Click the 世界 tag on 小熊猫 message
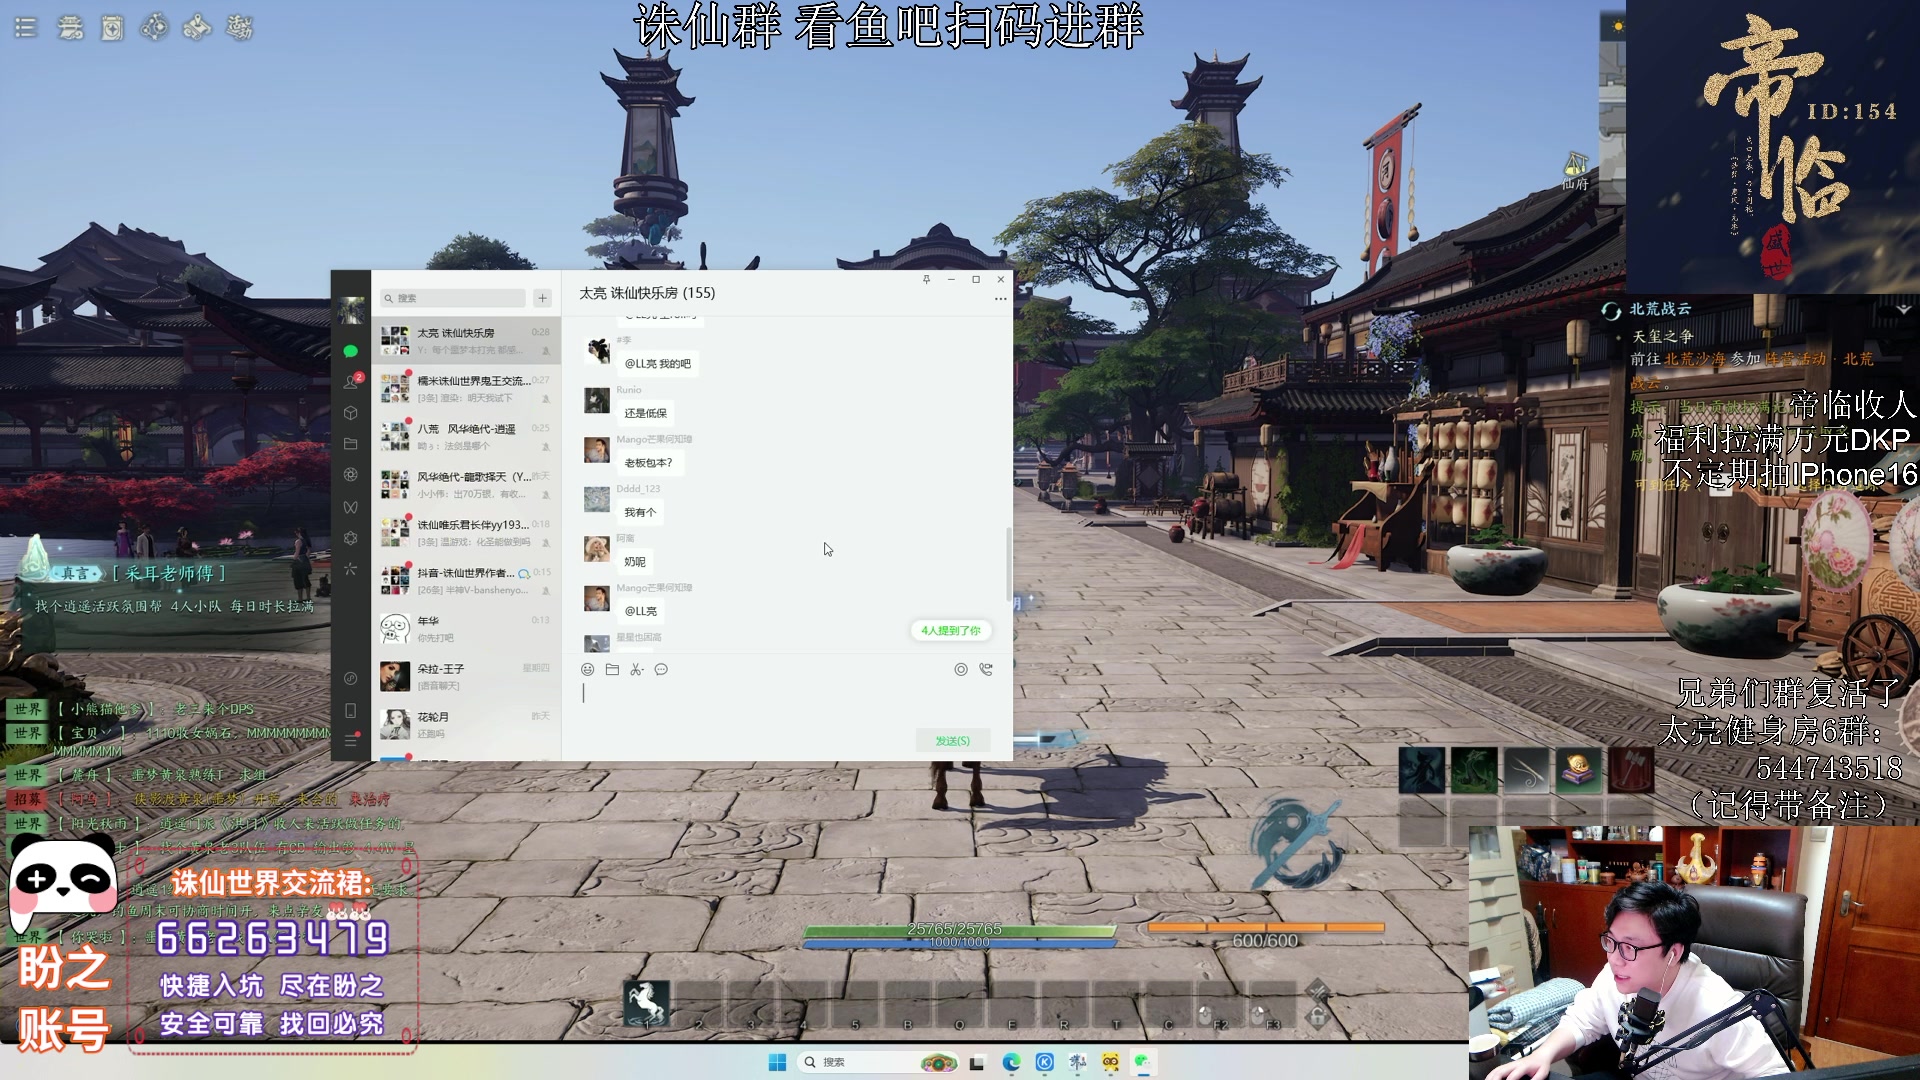The width and height of the screenshot is (1920, 1080). (x=28, y=709)
